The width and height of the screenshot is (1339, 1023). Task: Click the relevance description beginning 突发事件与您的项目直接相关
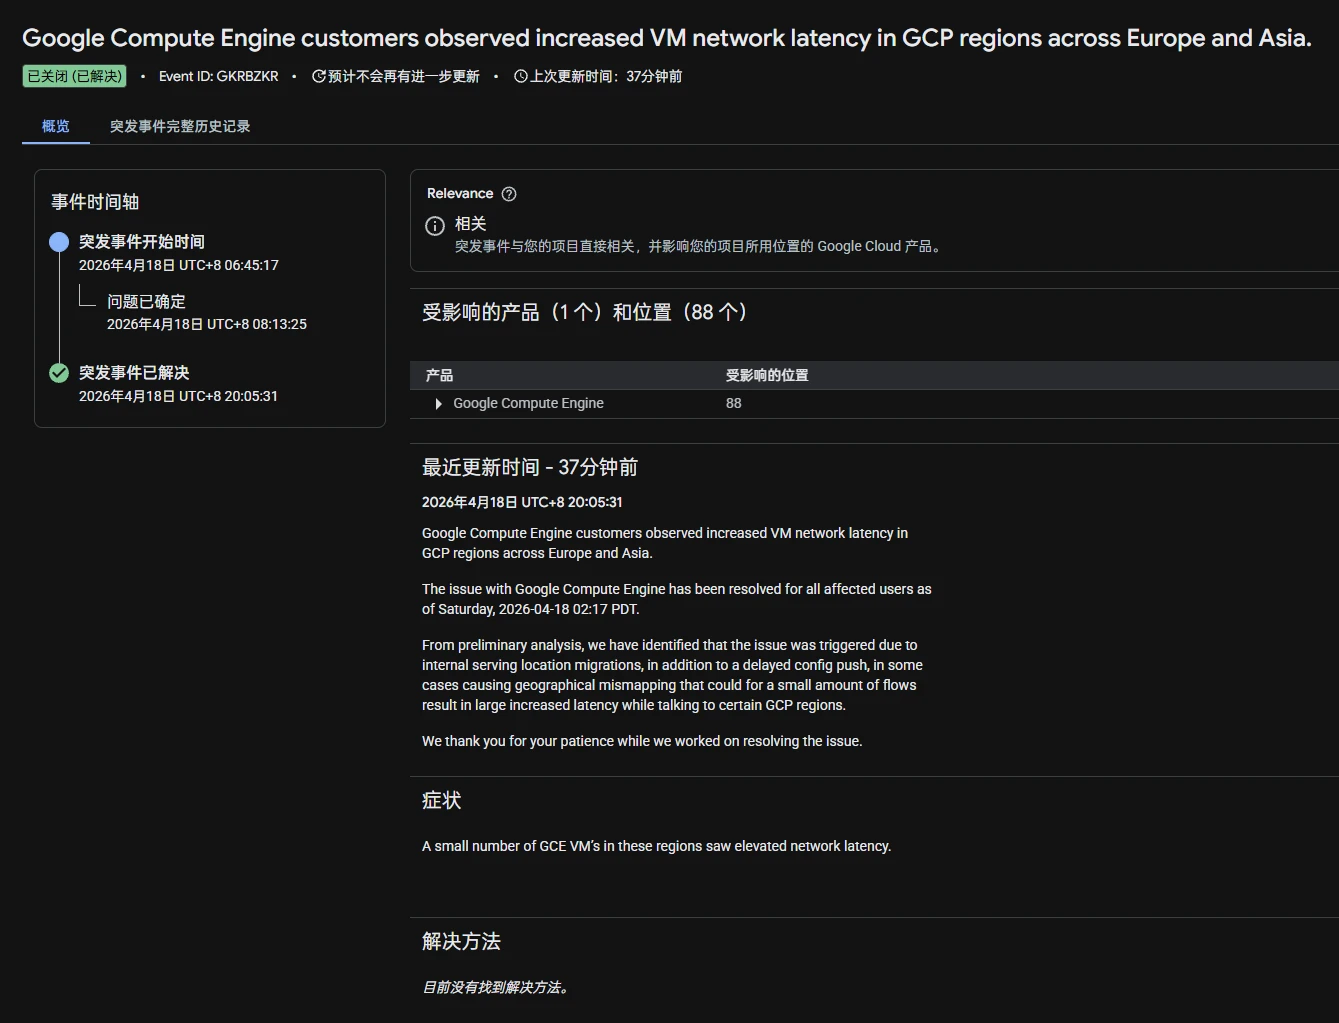(x=700, y=246)
